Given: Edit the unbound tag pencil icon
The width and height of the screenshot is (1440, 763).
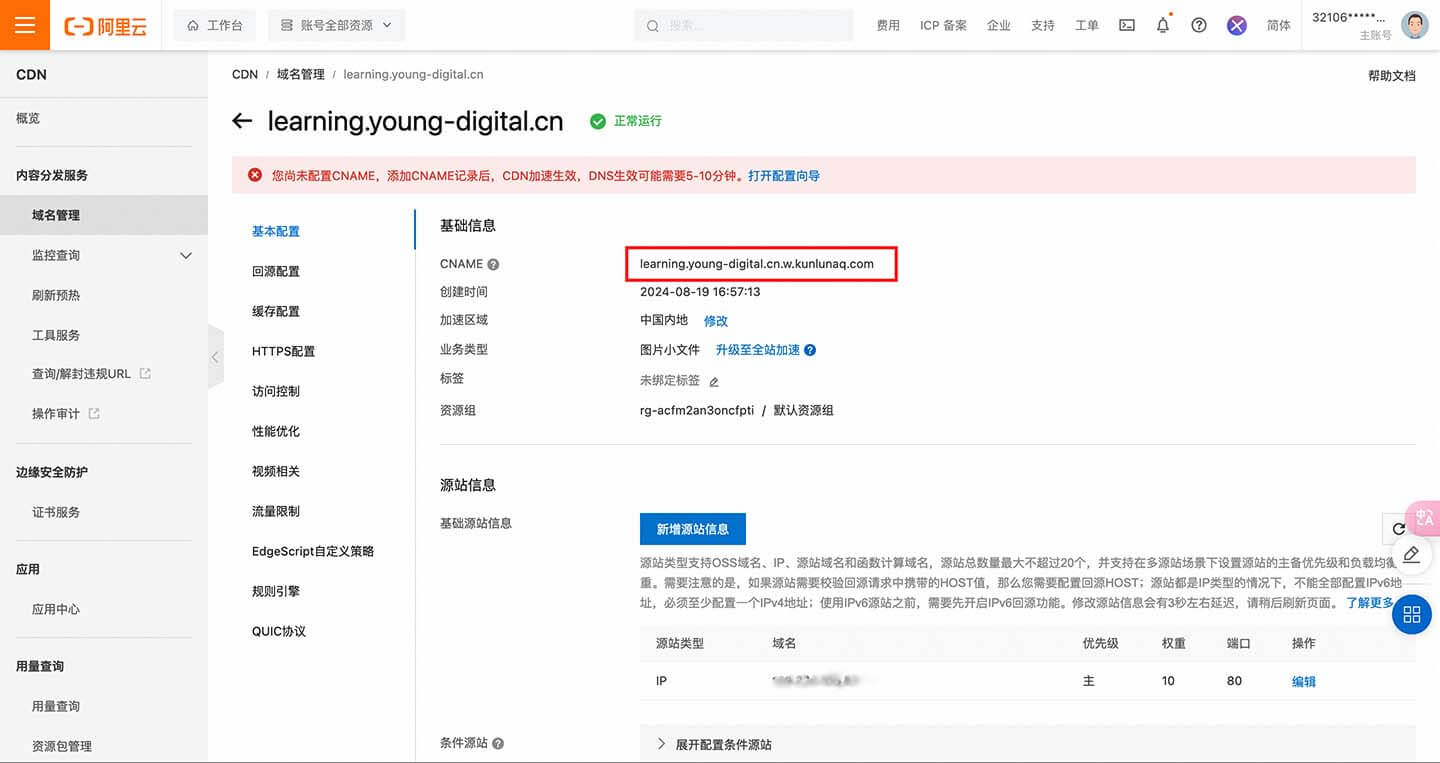Looking at the screenshot, I should click(x=714, y=382).
